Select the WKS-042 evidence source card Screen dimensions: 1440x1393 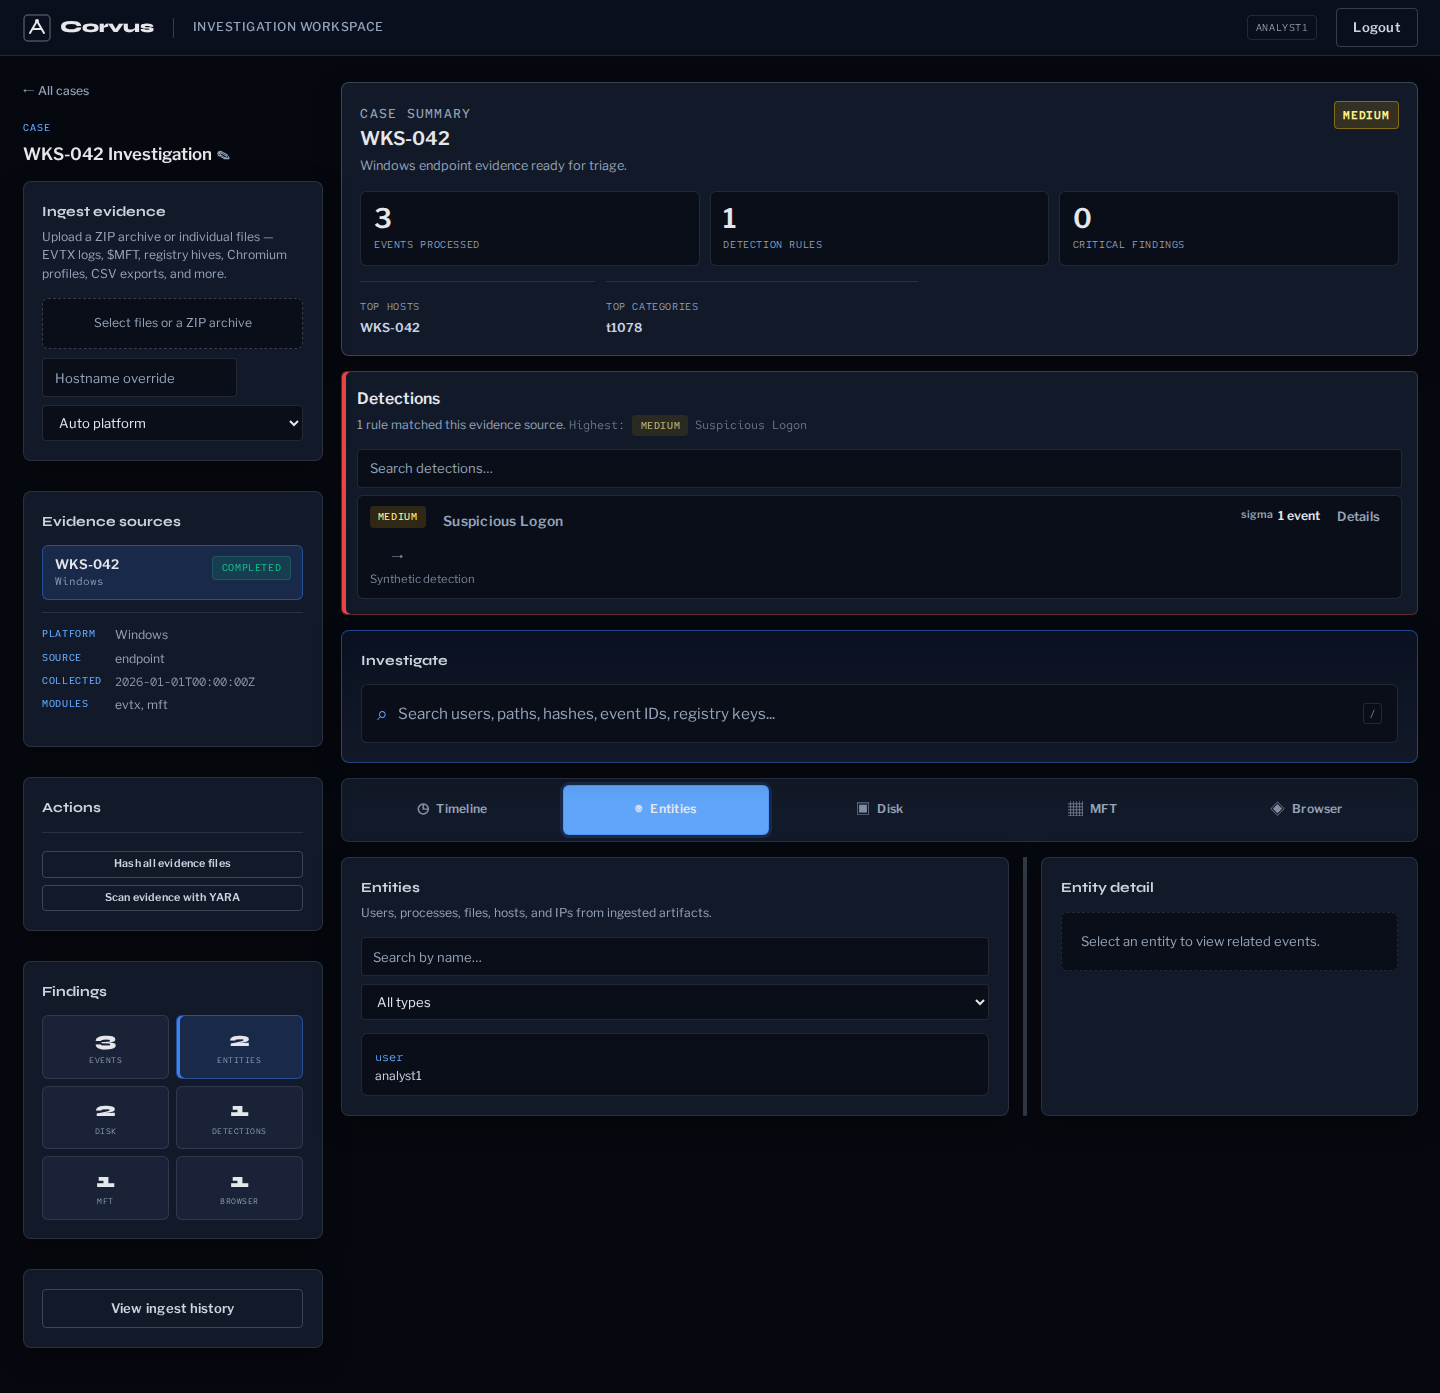tap(172, 572)
